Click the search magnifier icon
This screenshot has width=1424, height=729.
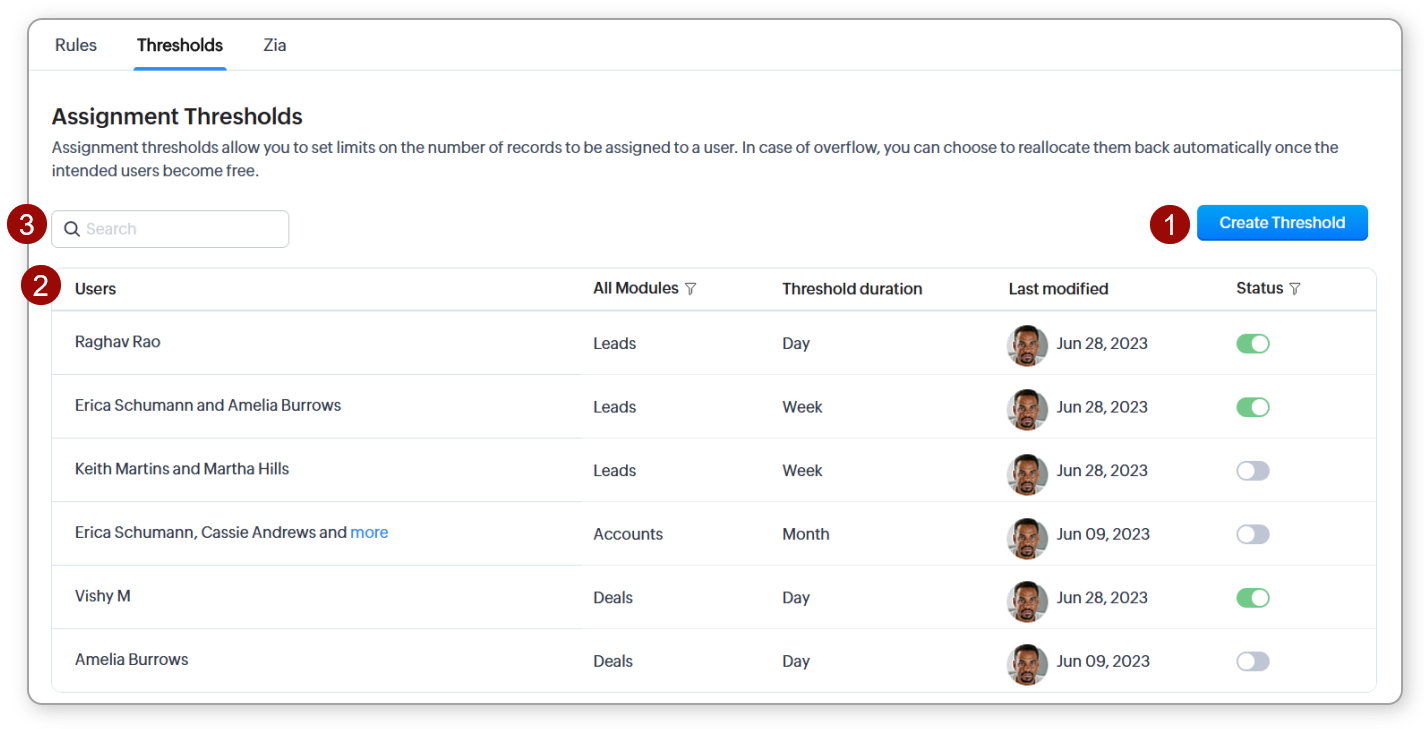tap(72, 229)
